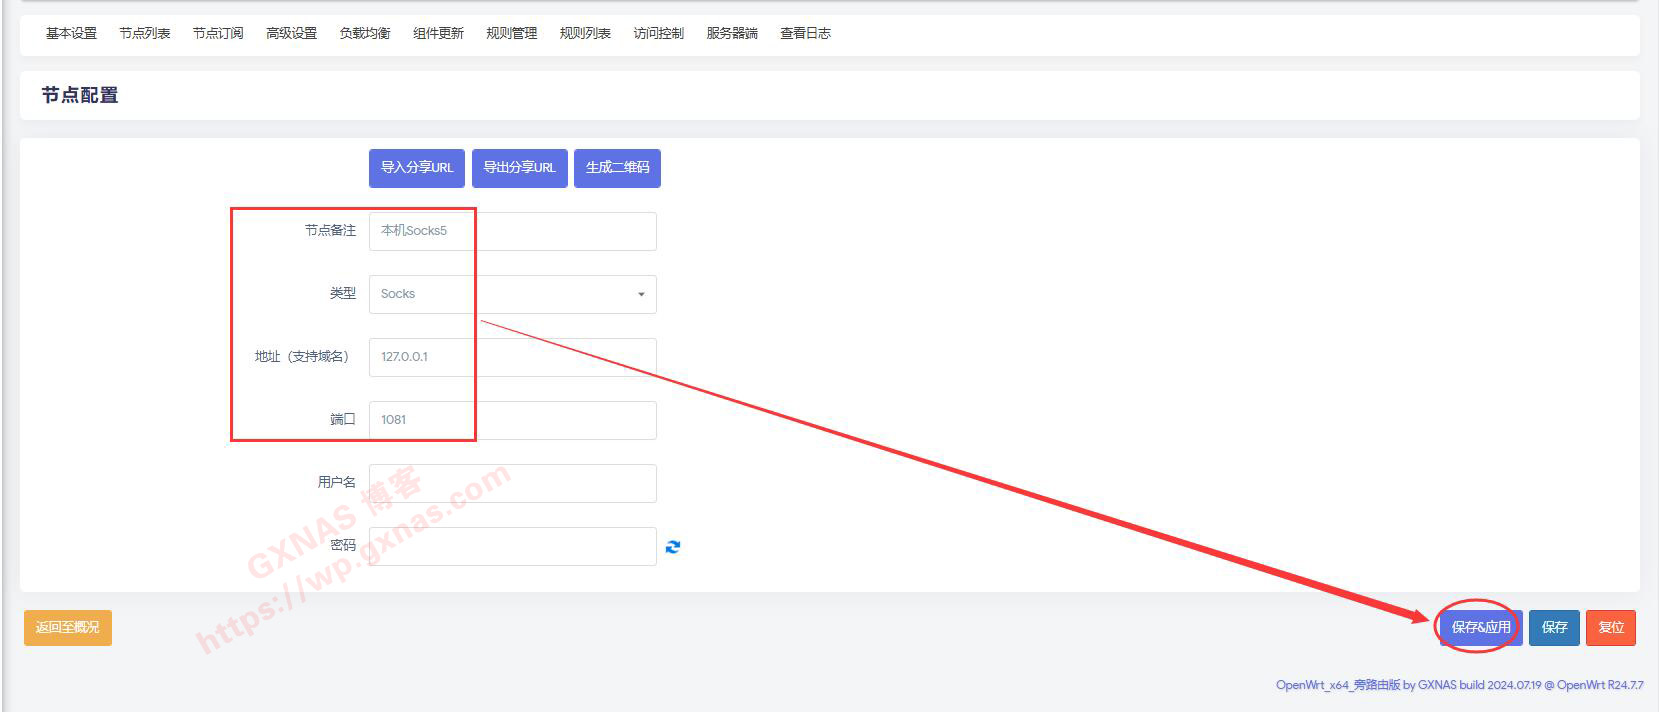The height and width of the screenshot is (712, 1659).
Task: Select the 负载均衡 tab
Action: [365, 33]
